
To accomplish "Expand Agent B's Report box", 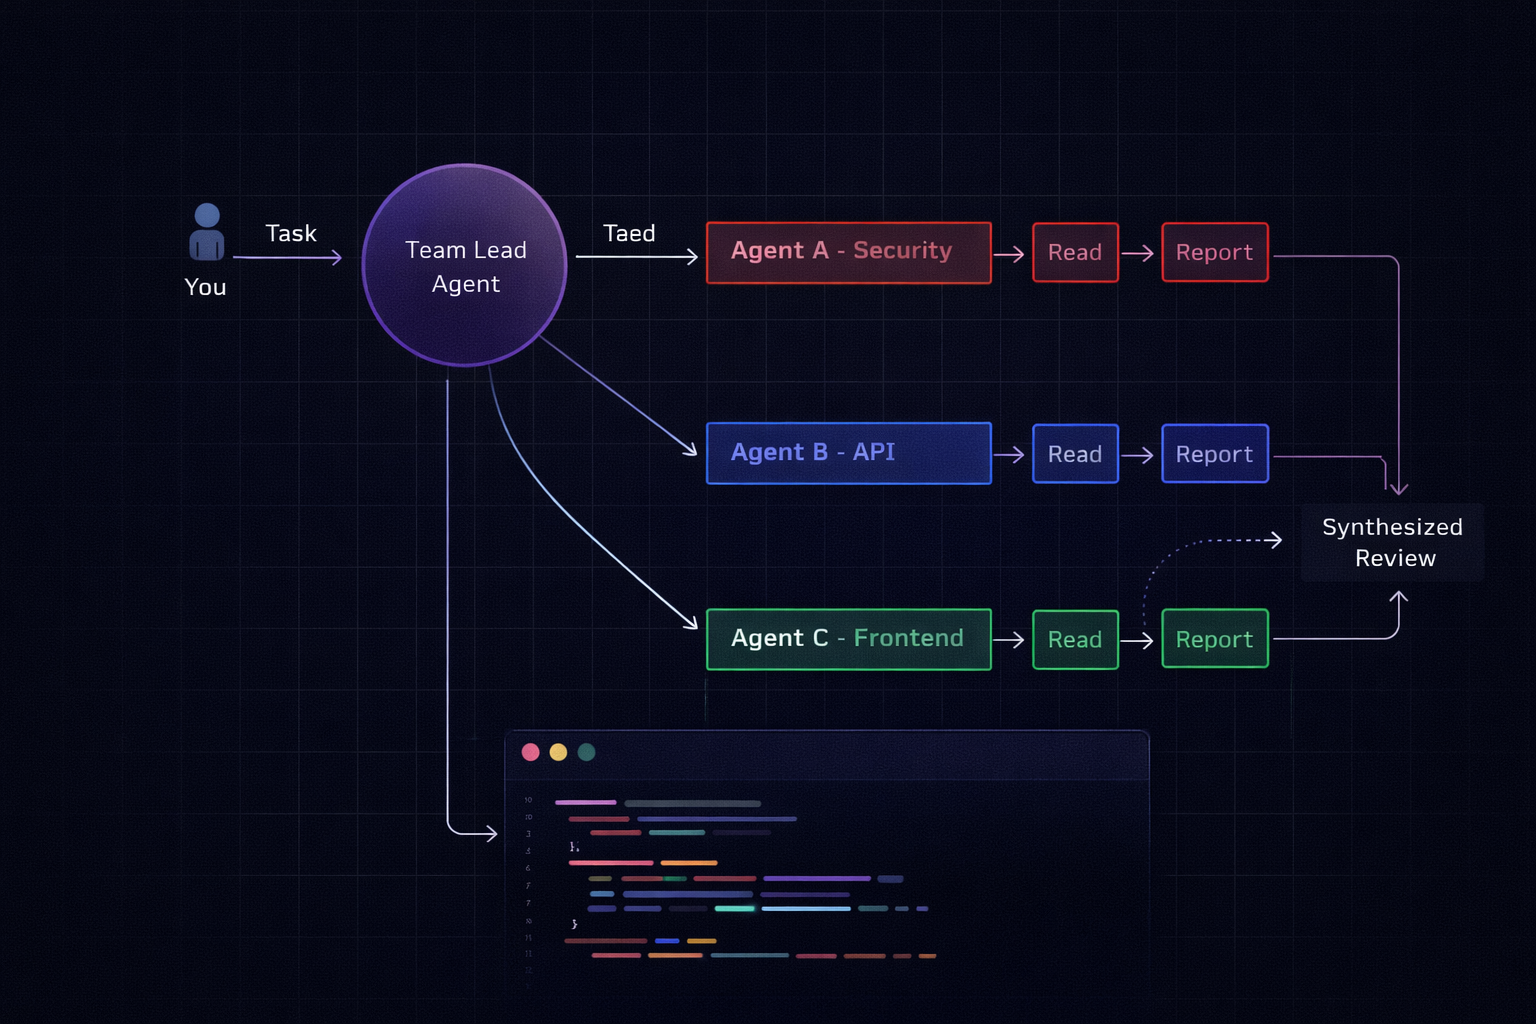I will [x=1214, y=453].
